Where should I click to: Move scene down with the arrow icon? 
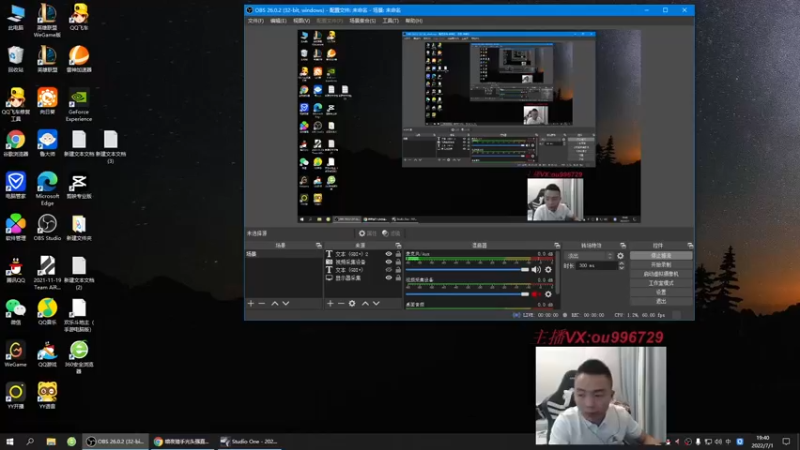coord(286,304)
